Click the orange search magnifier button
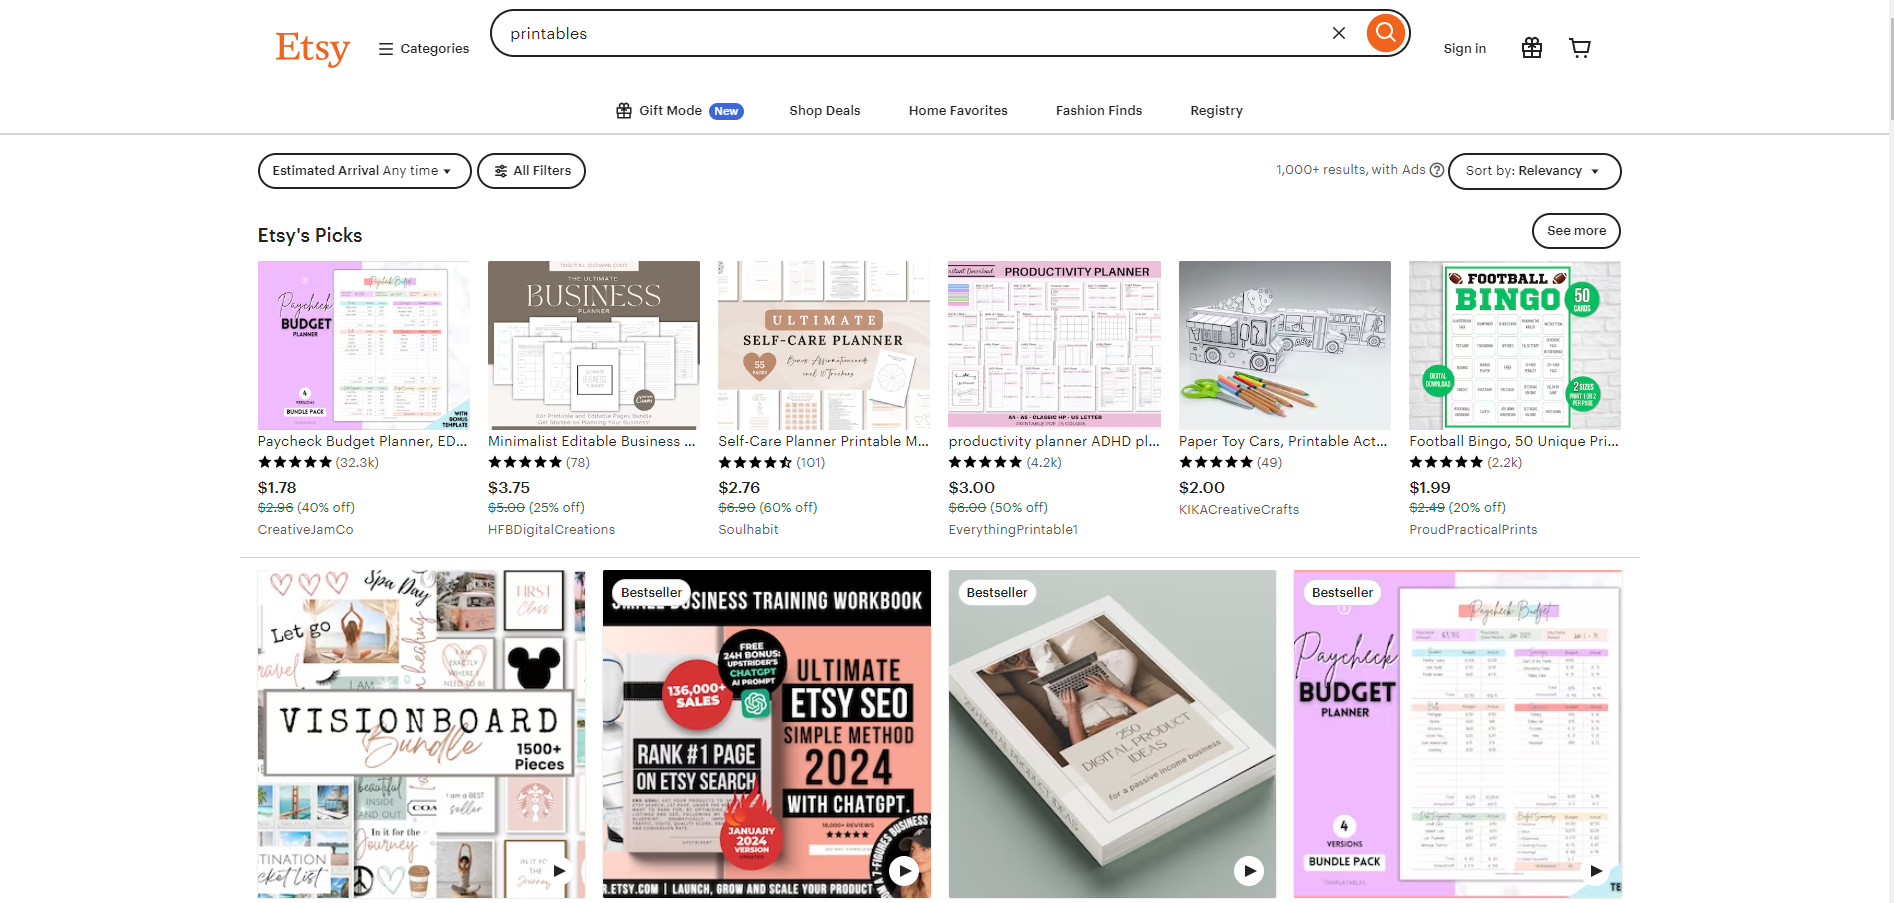 tap(1385, 33)
